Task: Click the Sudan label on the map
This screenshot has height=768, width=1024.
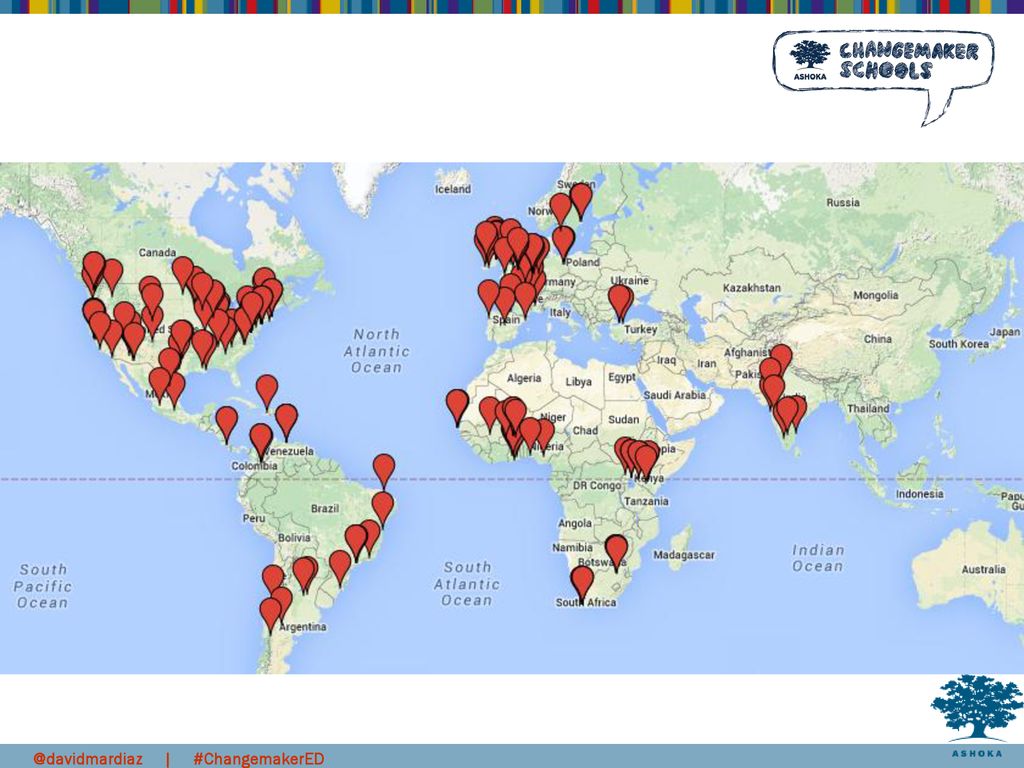Action: pos(624,419)
